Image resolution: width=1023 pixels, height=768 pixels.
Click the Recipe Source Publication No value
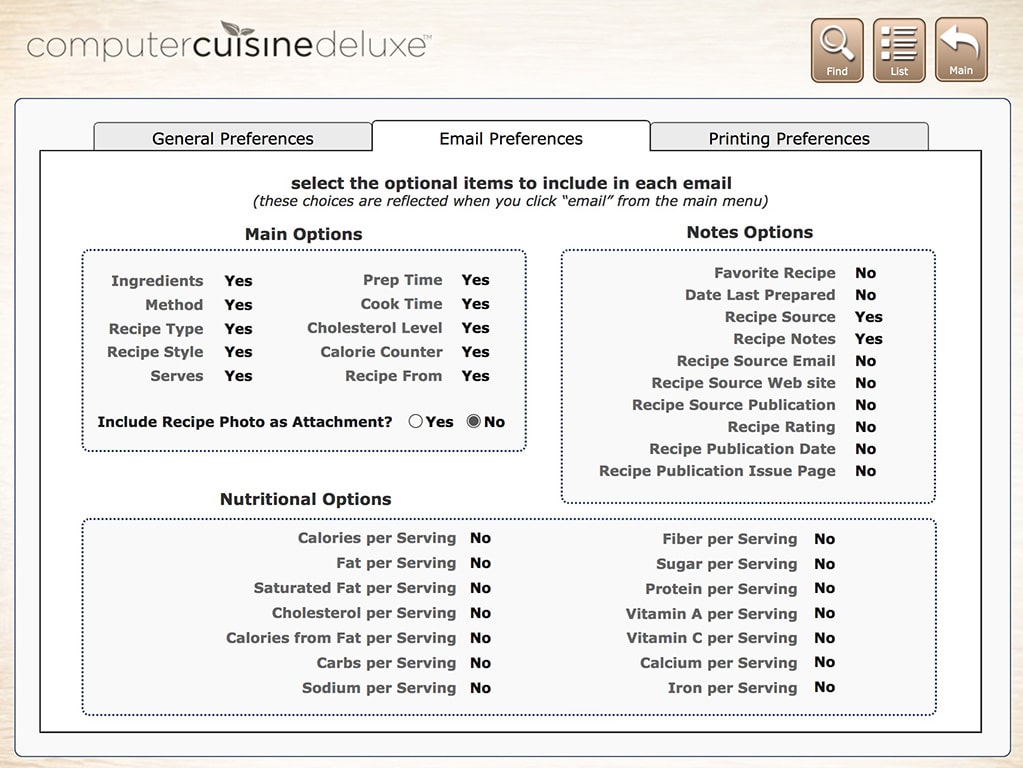pyautogui.click(x=865, y=405)
